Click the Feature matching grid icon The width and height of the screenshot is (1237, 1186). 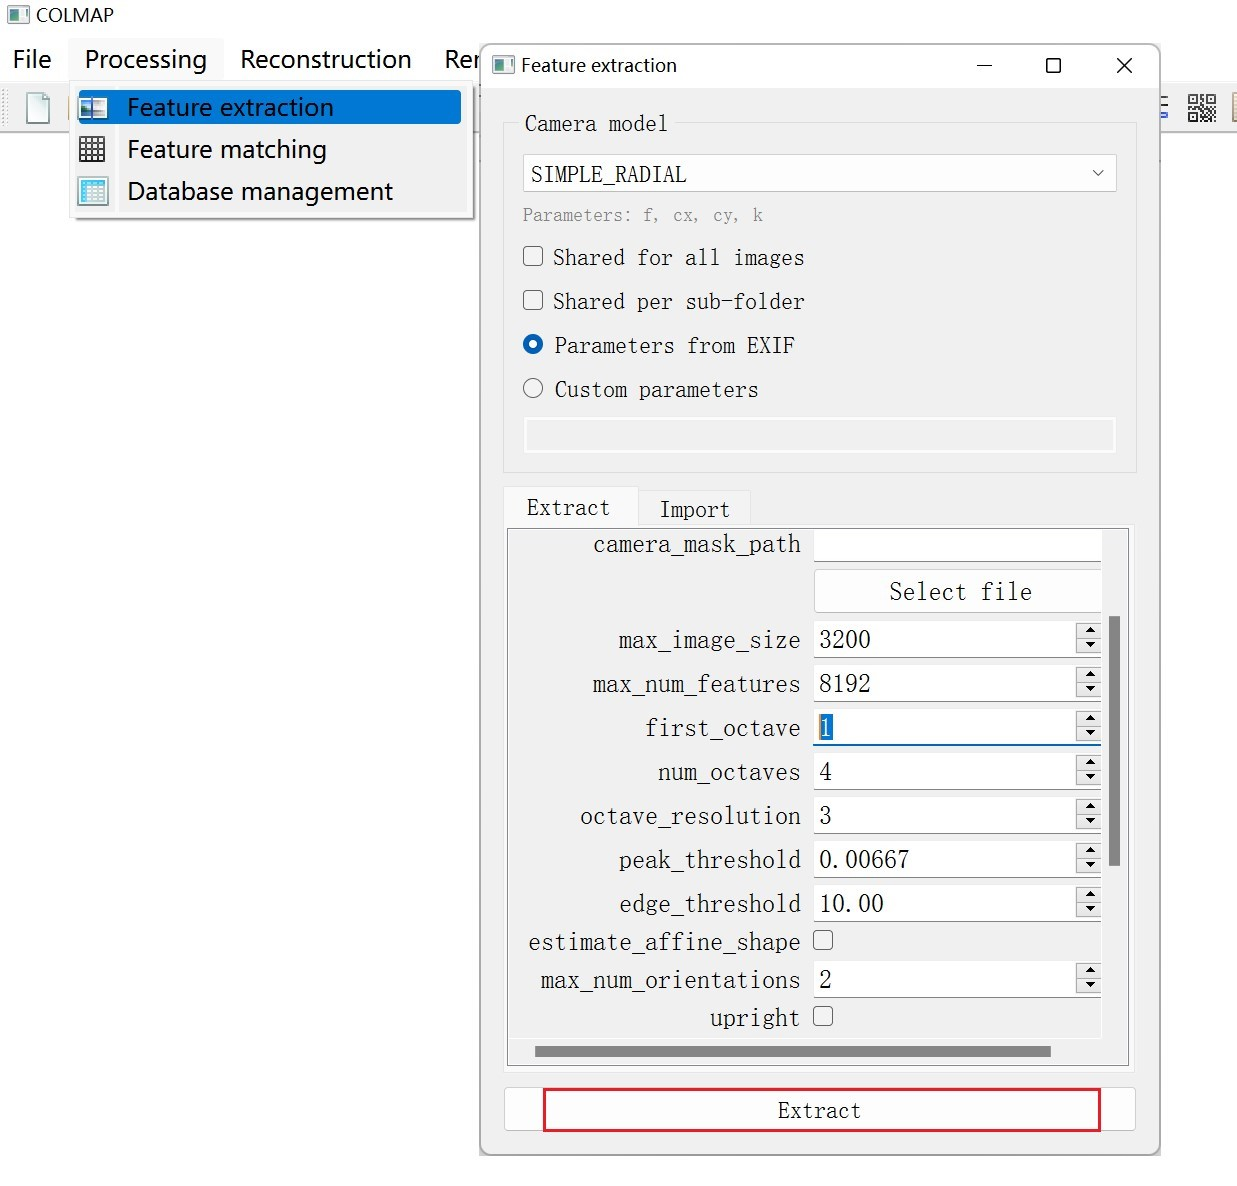pyautogui.click(x=92, y=149)
